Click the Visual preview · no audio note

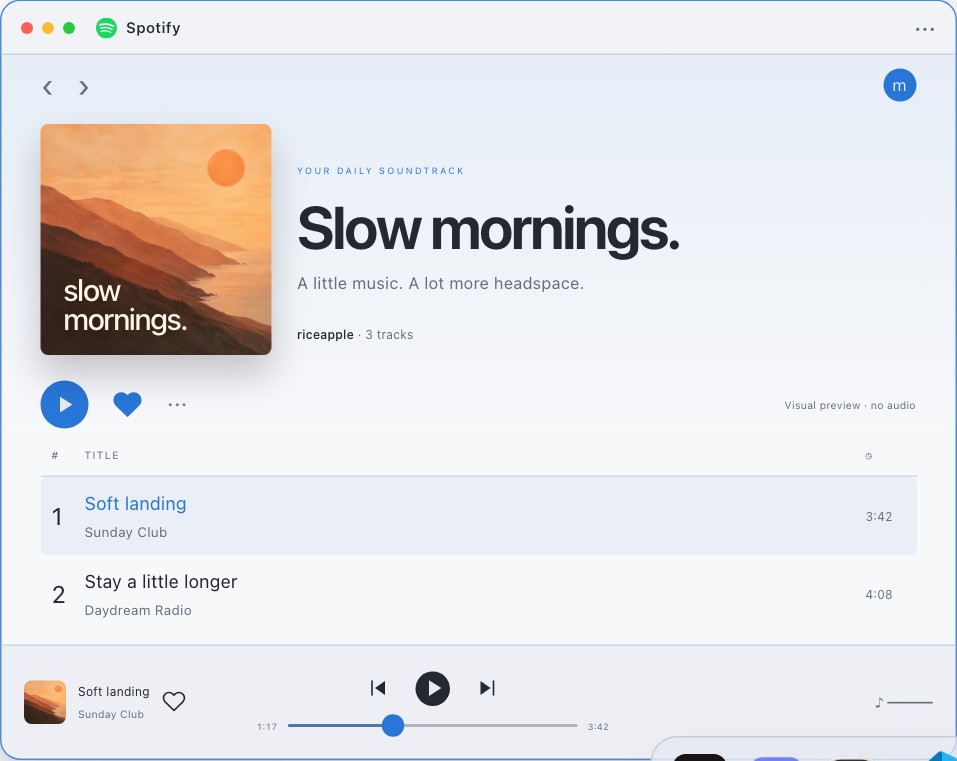coord(850,405)
